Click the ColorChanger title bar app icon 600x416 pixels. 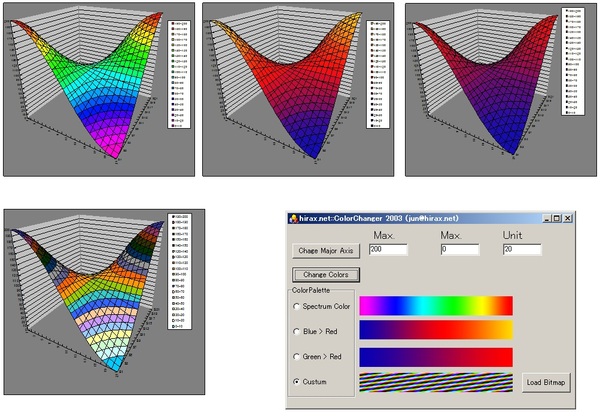[x=293, y=218]
